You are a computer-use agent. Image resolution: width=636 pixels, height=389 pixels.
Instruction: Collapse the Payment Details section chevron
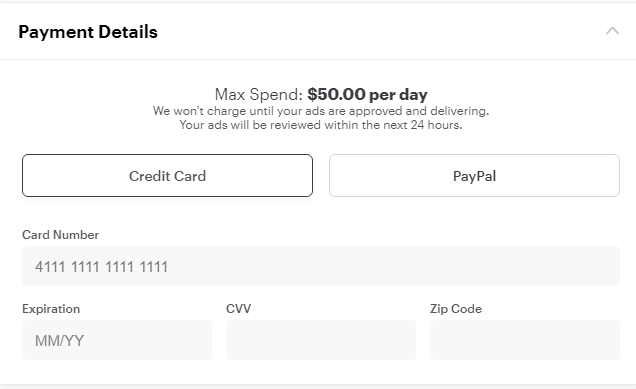point(612,31)
